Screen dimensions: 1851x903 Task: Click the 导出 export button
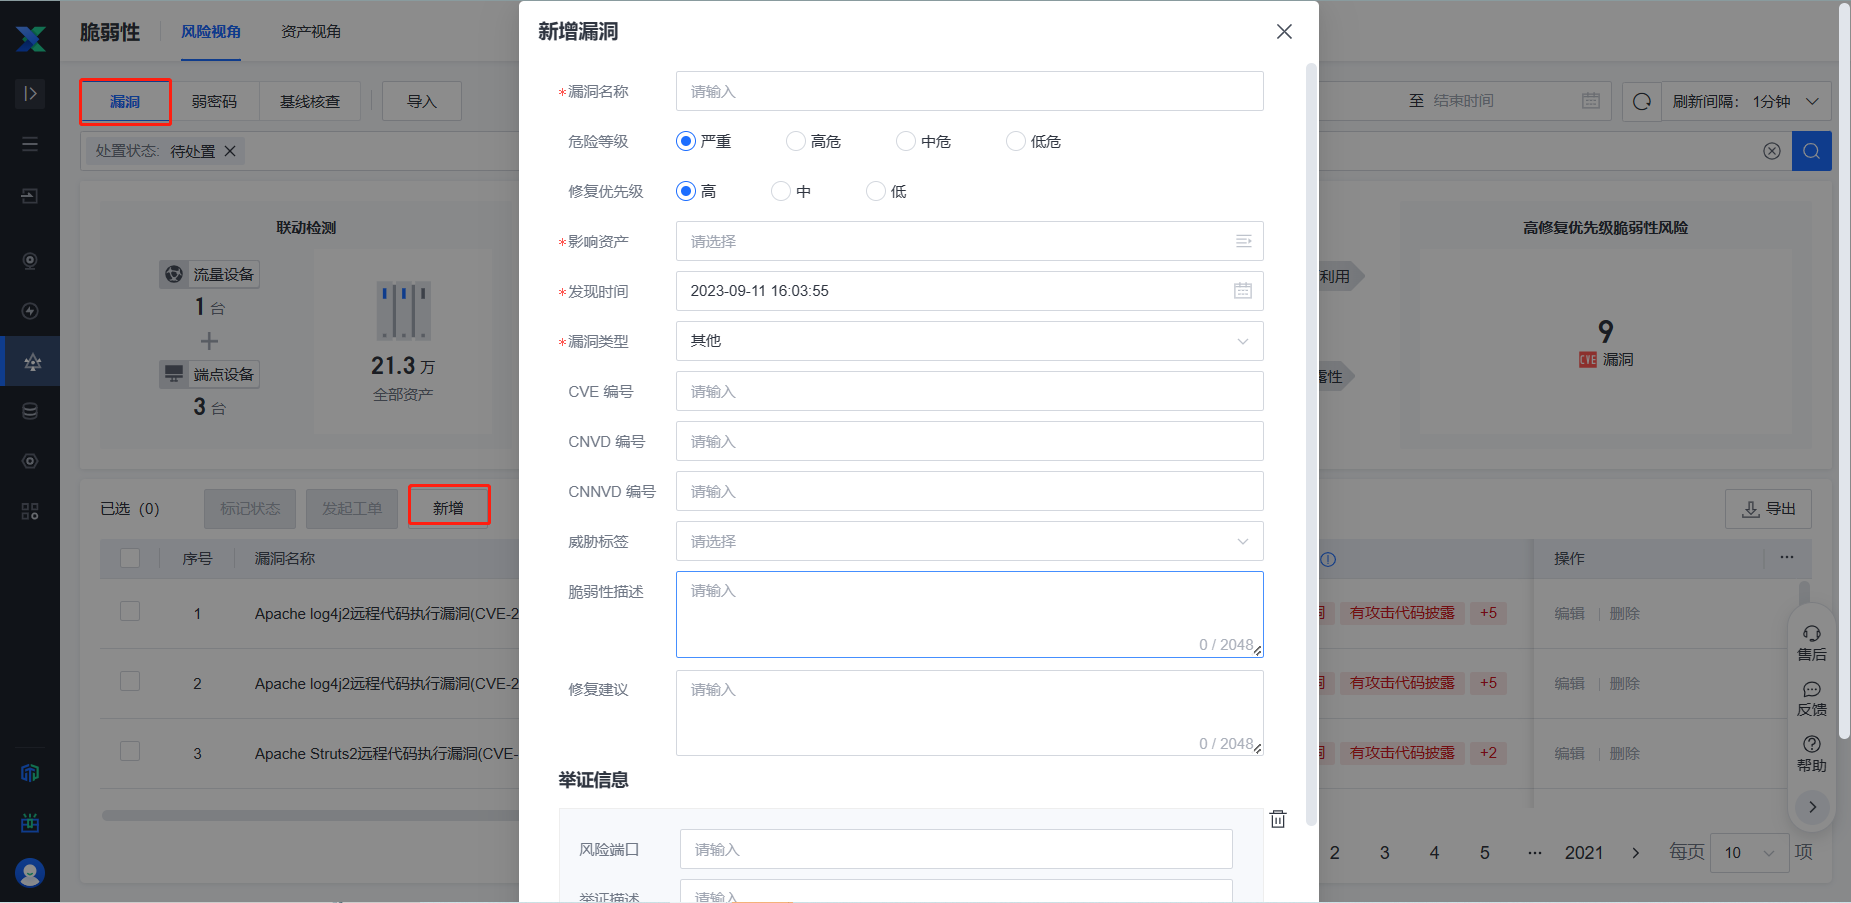1767,509
